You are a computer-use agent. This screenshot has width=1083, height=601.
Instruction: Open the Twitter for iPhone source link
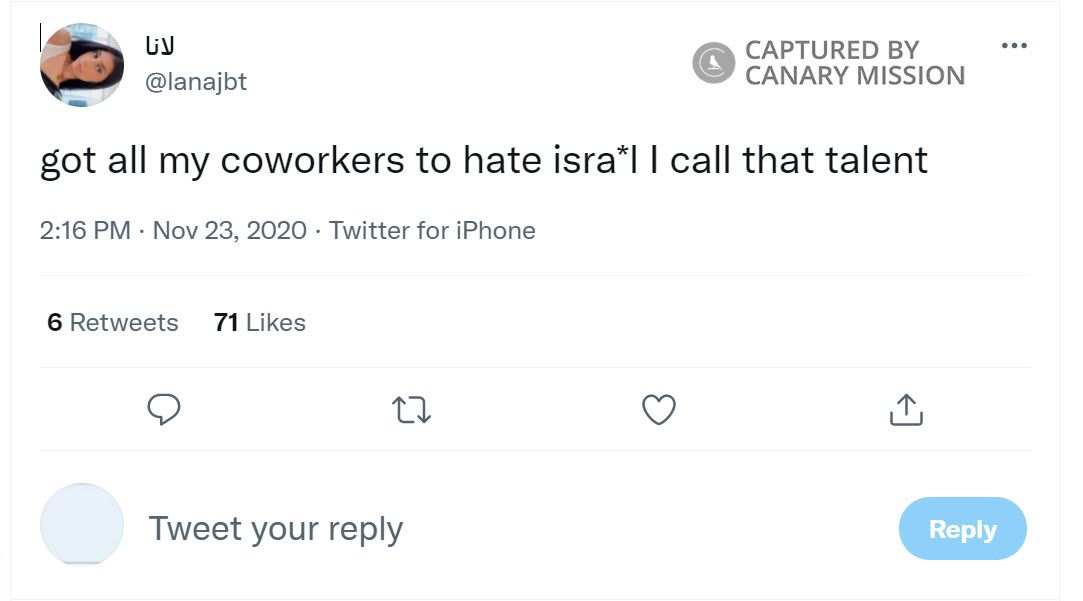(x=432, y=231)
